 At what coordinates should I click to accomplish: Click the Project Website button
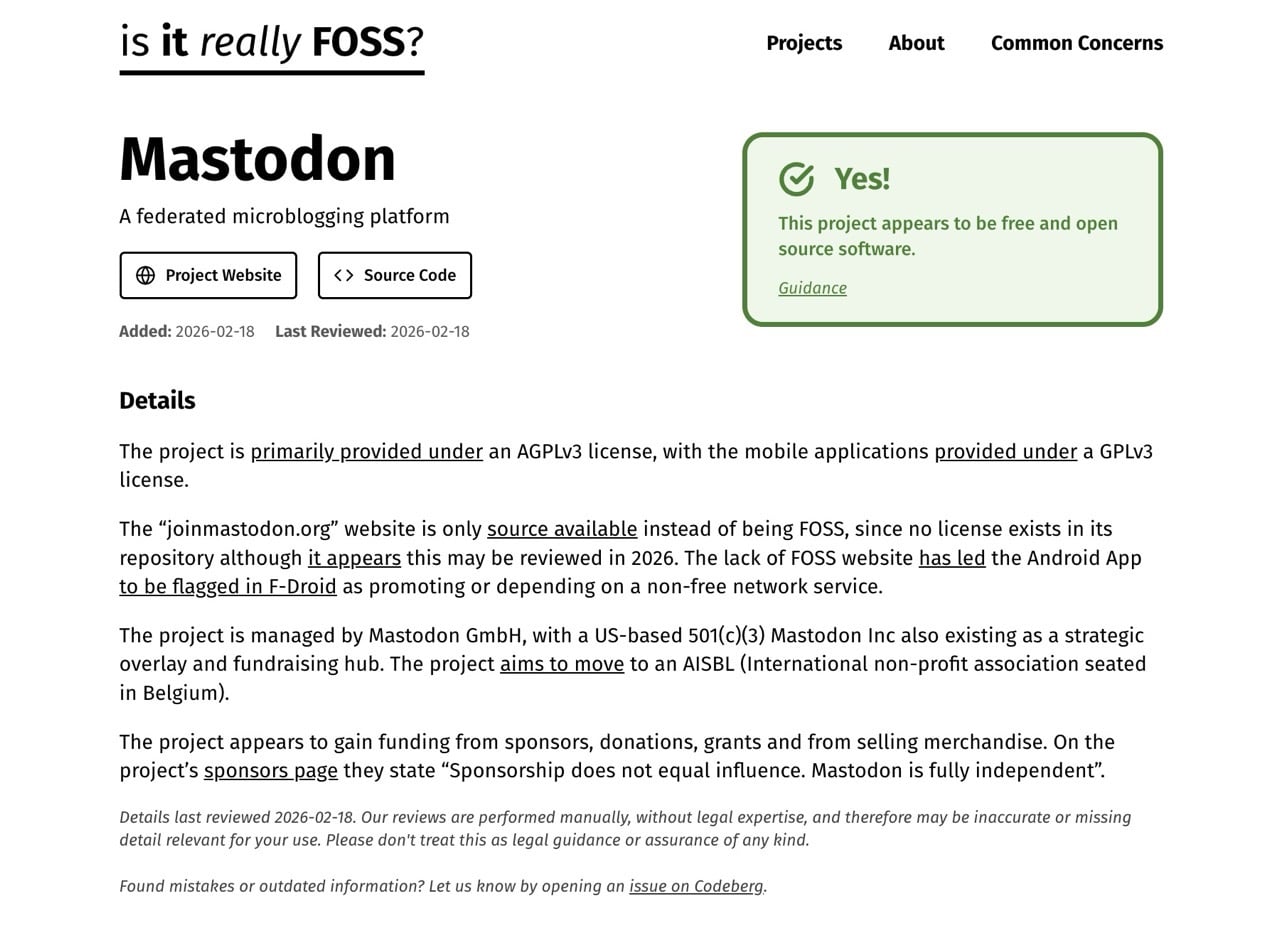point(208,275)
